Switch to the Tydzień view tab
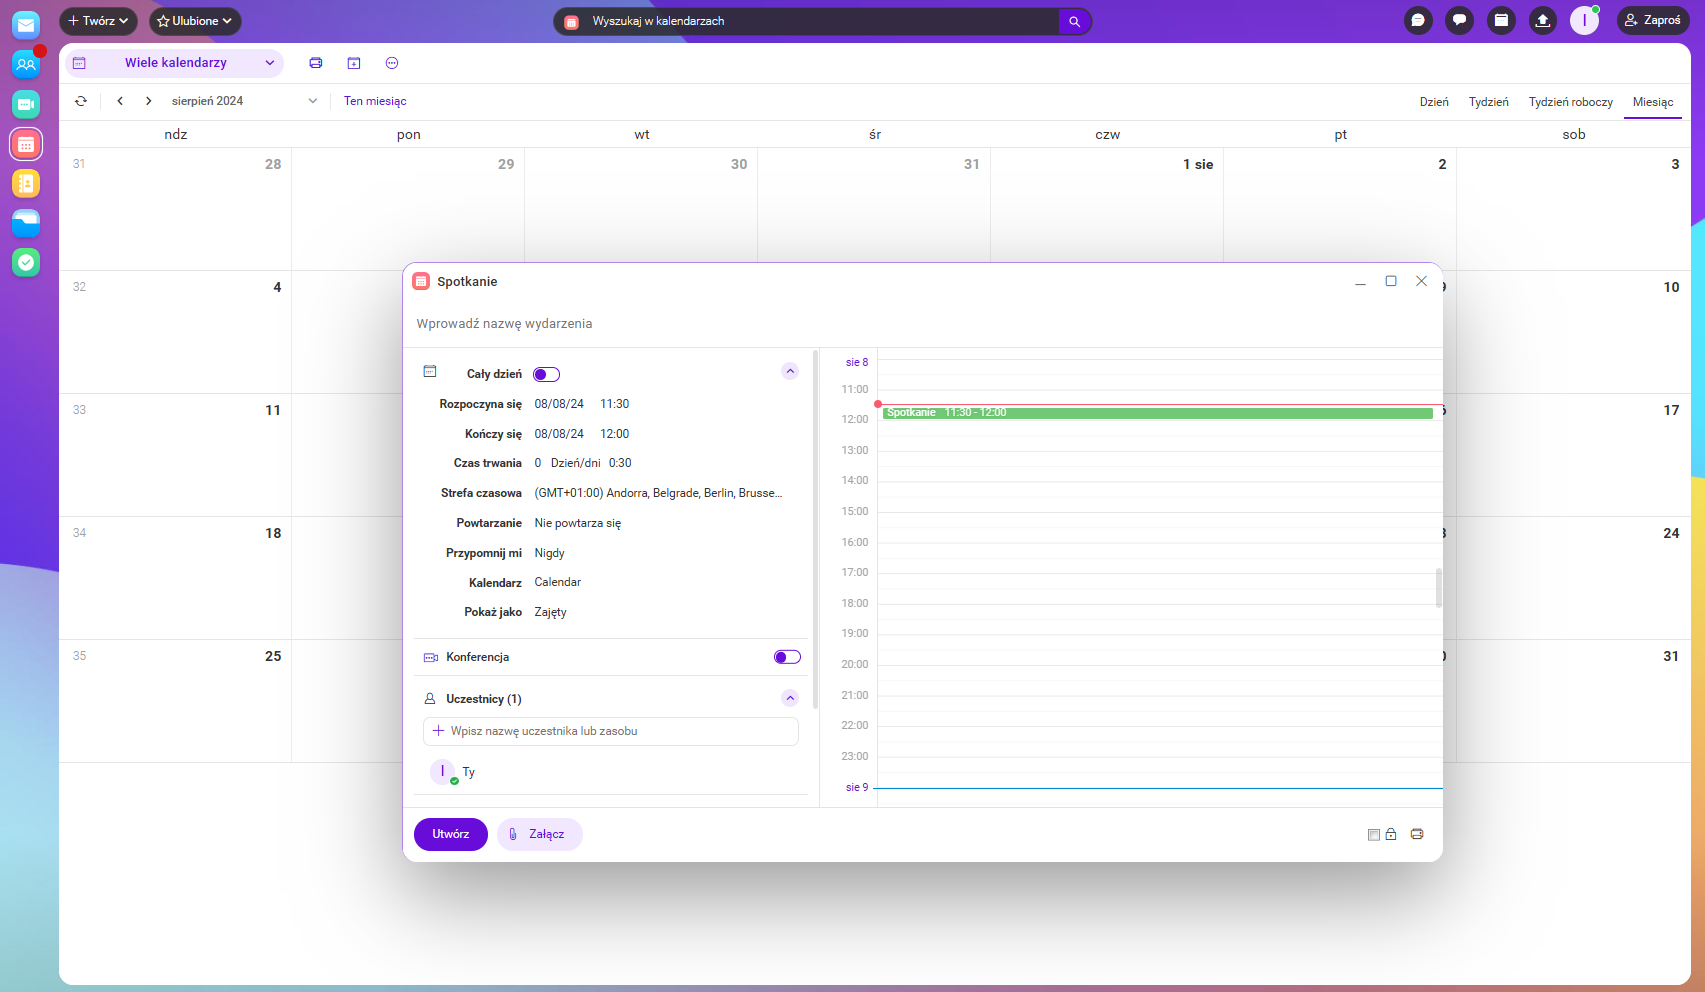The width and height of the screenshot is (1705, 992). pos(1488,102)
